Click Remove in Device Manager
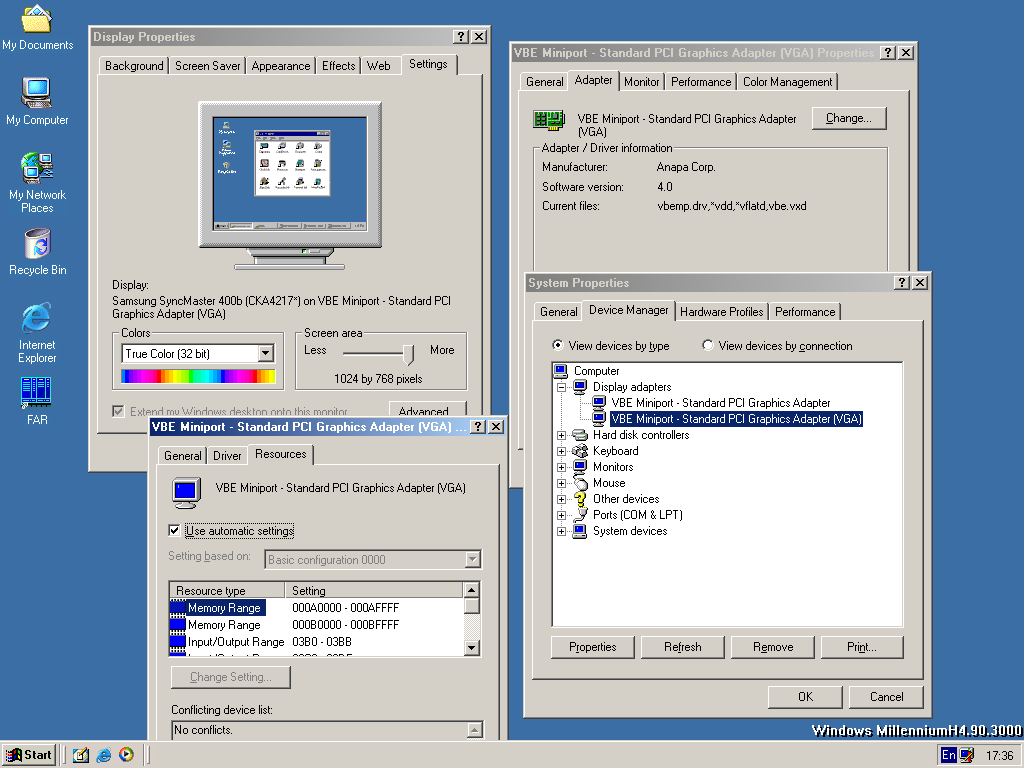 (773, 647)
